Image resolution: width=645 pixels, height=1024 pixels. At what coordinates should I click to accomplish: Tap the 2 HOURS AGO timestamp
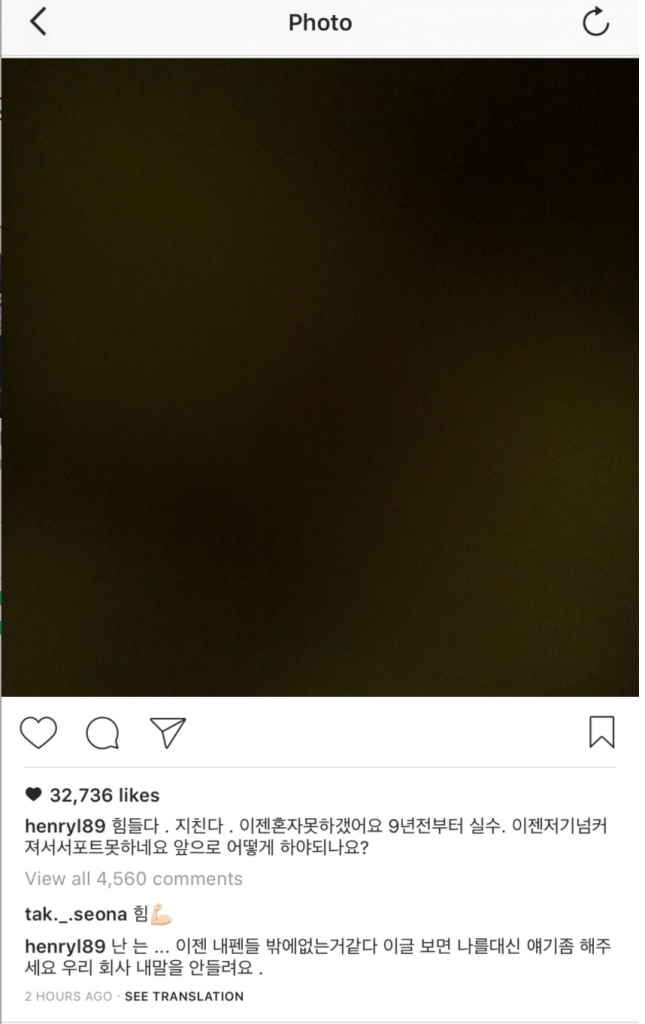(x=69, y=996)
